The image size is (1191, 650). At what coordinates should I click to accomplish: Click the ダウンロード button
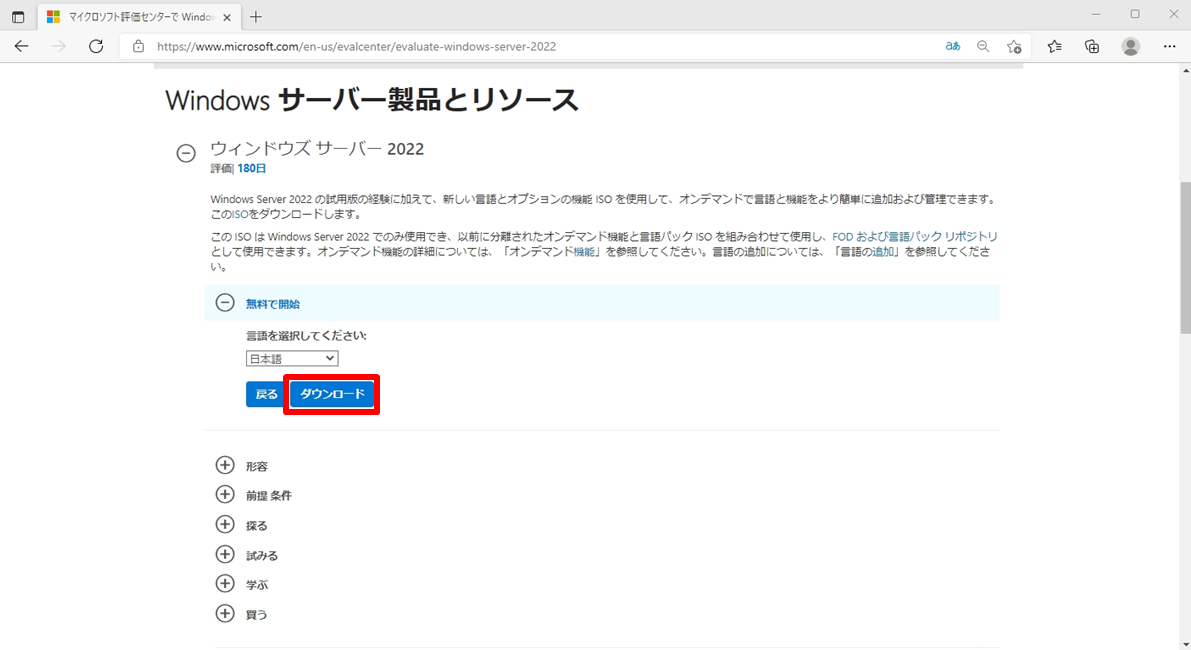click(332, 394)
